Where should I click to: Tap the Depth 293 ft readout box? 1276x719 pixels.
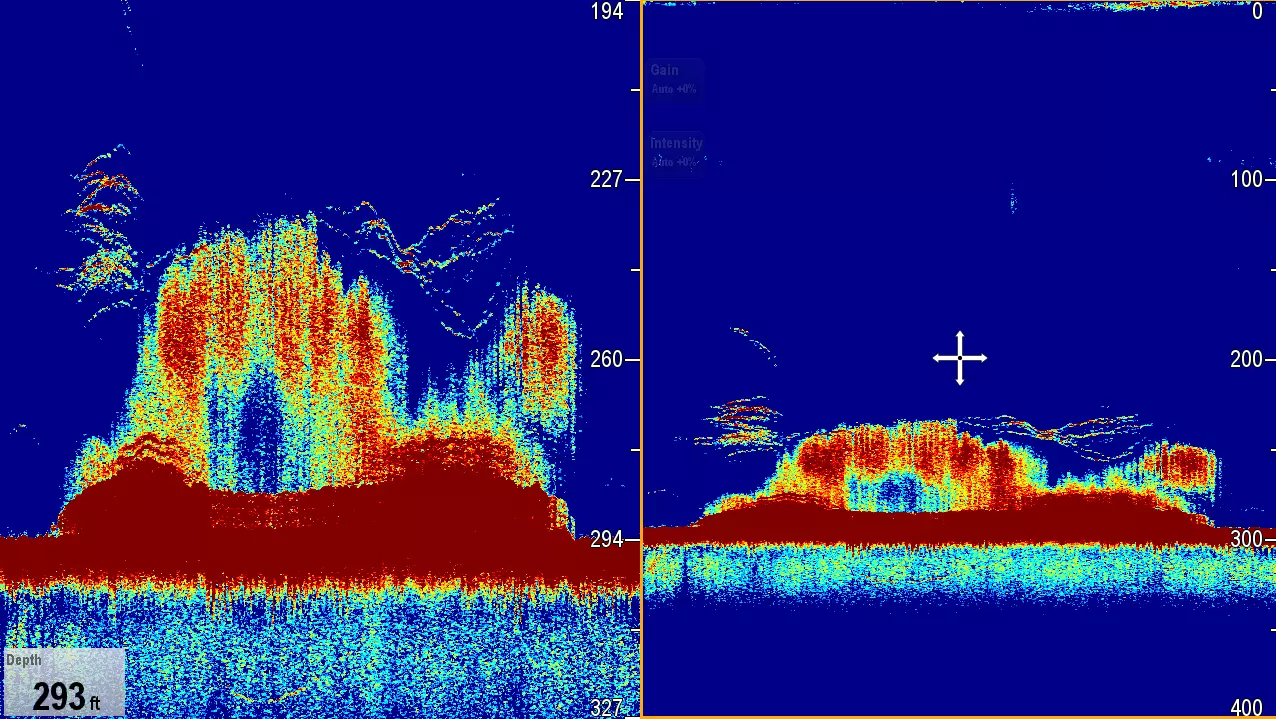coord(65,683)
